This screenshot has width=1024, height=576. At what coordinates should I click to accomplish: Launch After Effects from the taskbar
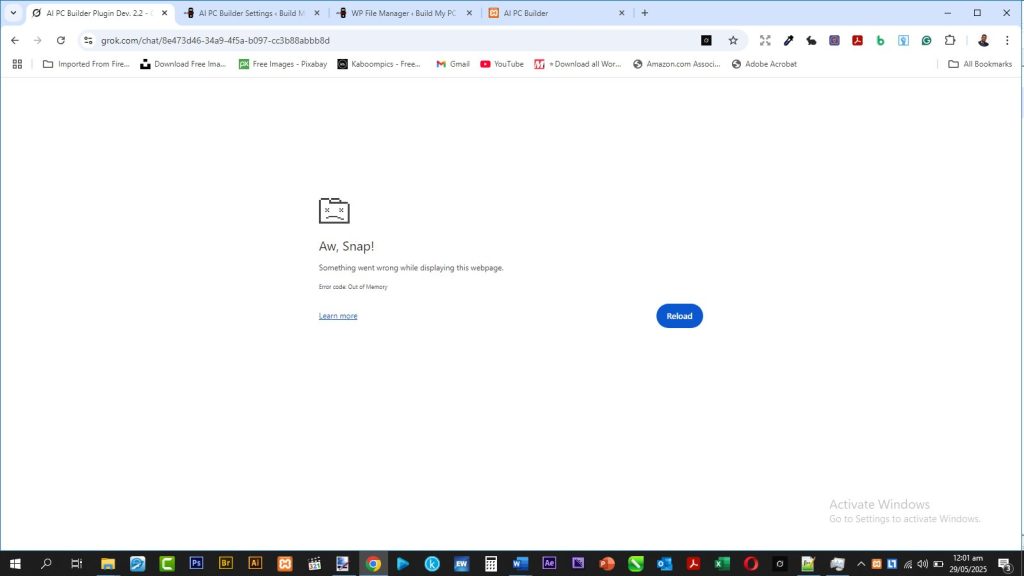coord(549,564)
